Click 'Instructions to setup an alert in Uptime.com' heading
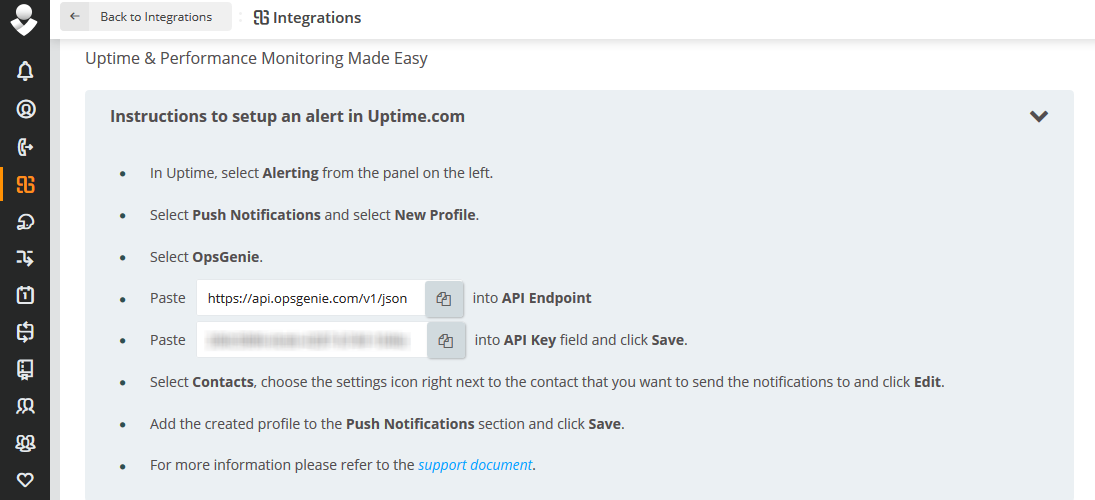This screenshot has height=500, width=1095. point(287,117)
